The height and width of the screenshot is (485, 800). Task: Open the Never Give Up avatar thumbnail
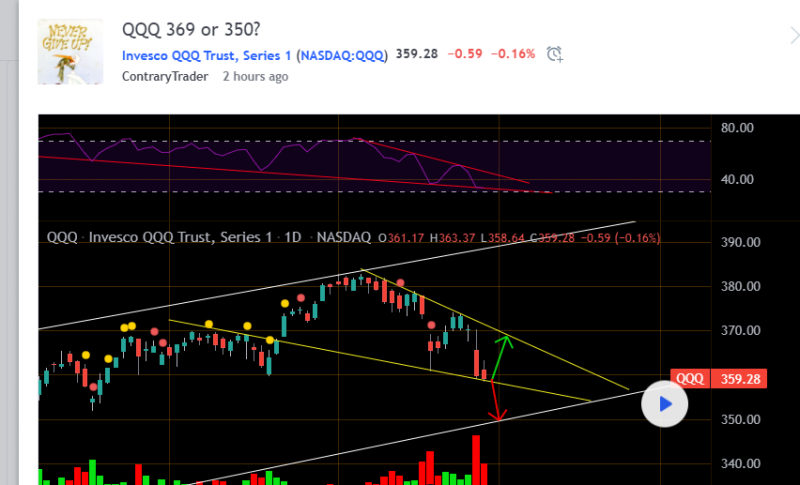pyautogui.click(x=70, y=52)
